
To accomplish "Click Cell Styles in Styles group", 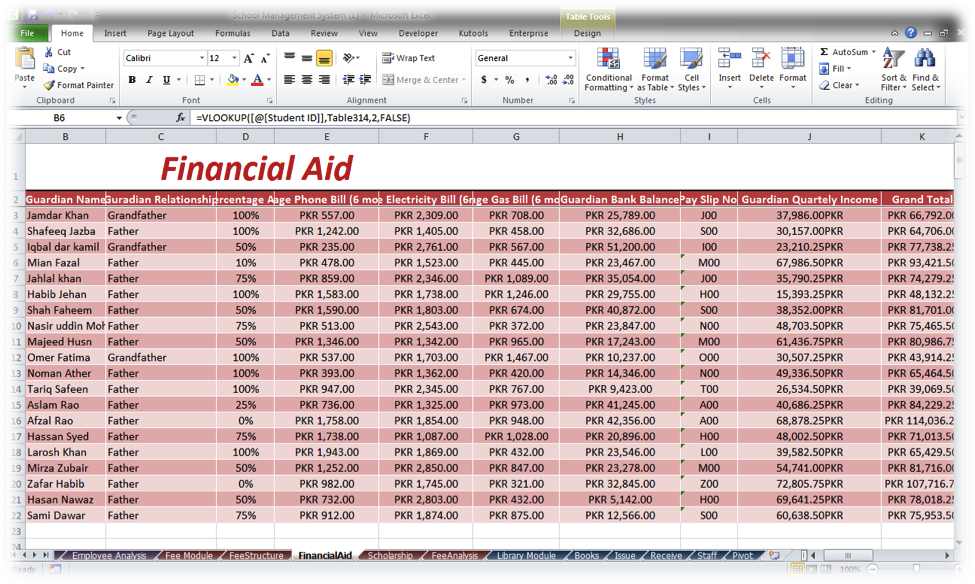I will tap(693, 70).
